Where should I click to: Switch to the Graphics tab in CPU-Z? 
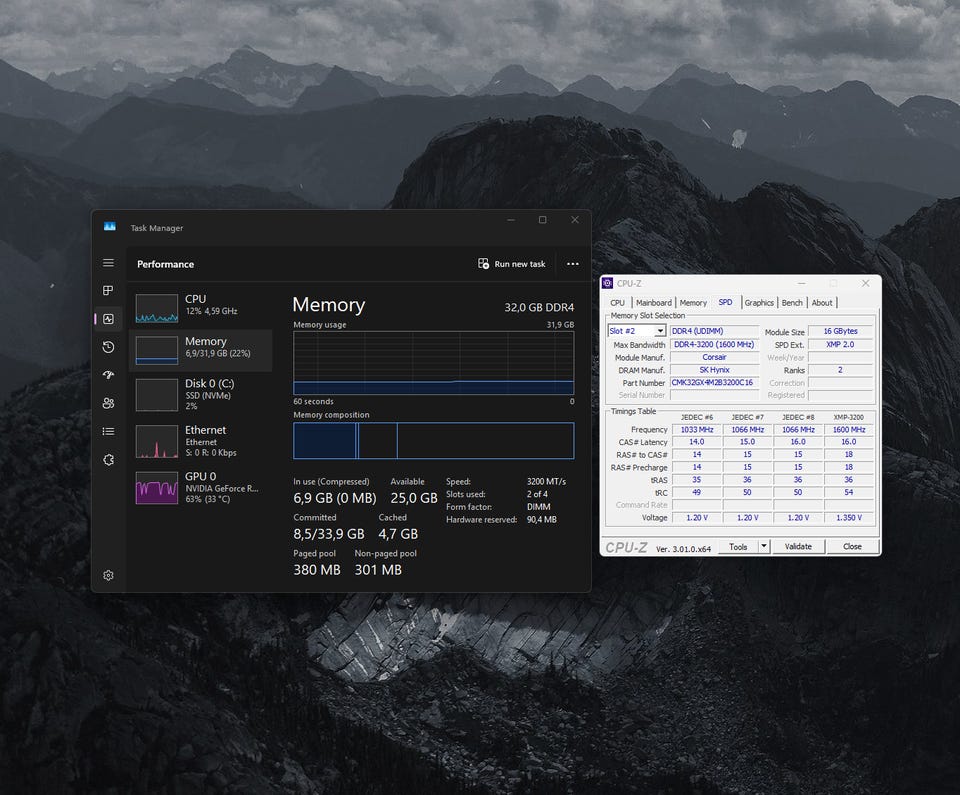tap(759, 303)
